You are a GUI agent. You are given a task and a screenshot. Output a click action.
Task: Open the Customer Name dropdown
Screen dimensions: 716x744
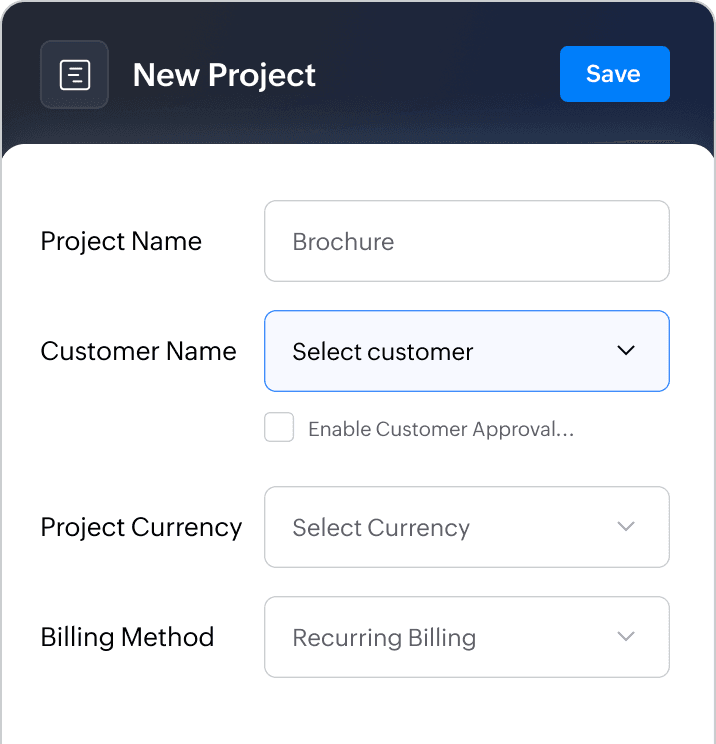tap(466, 351)
